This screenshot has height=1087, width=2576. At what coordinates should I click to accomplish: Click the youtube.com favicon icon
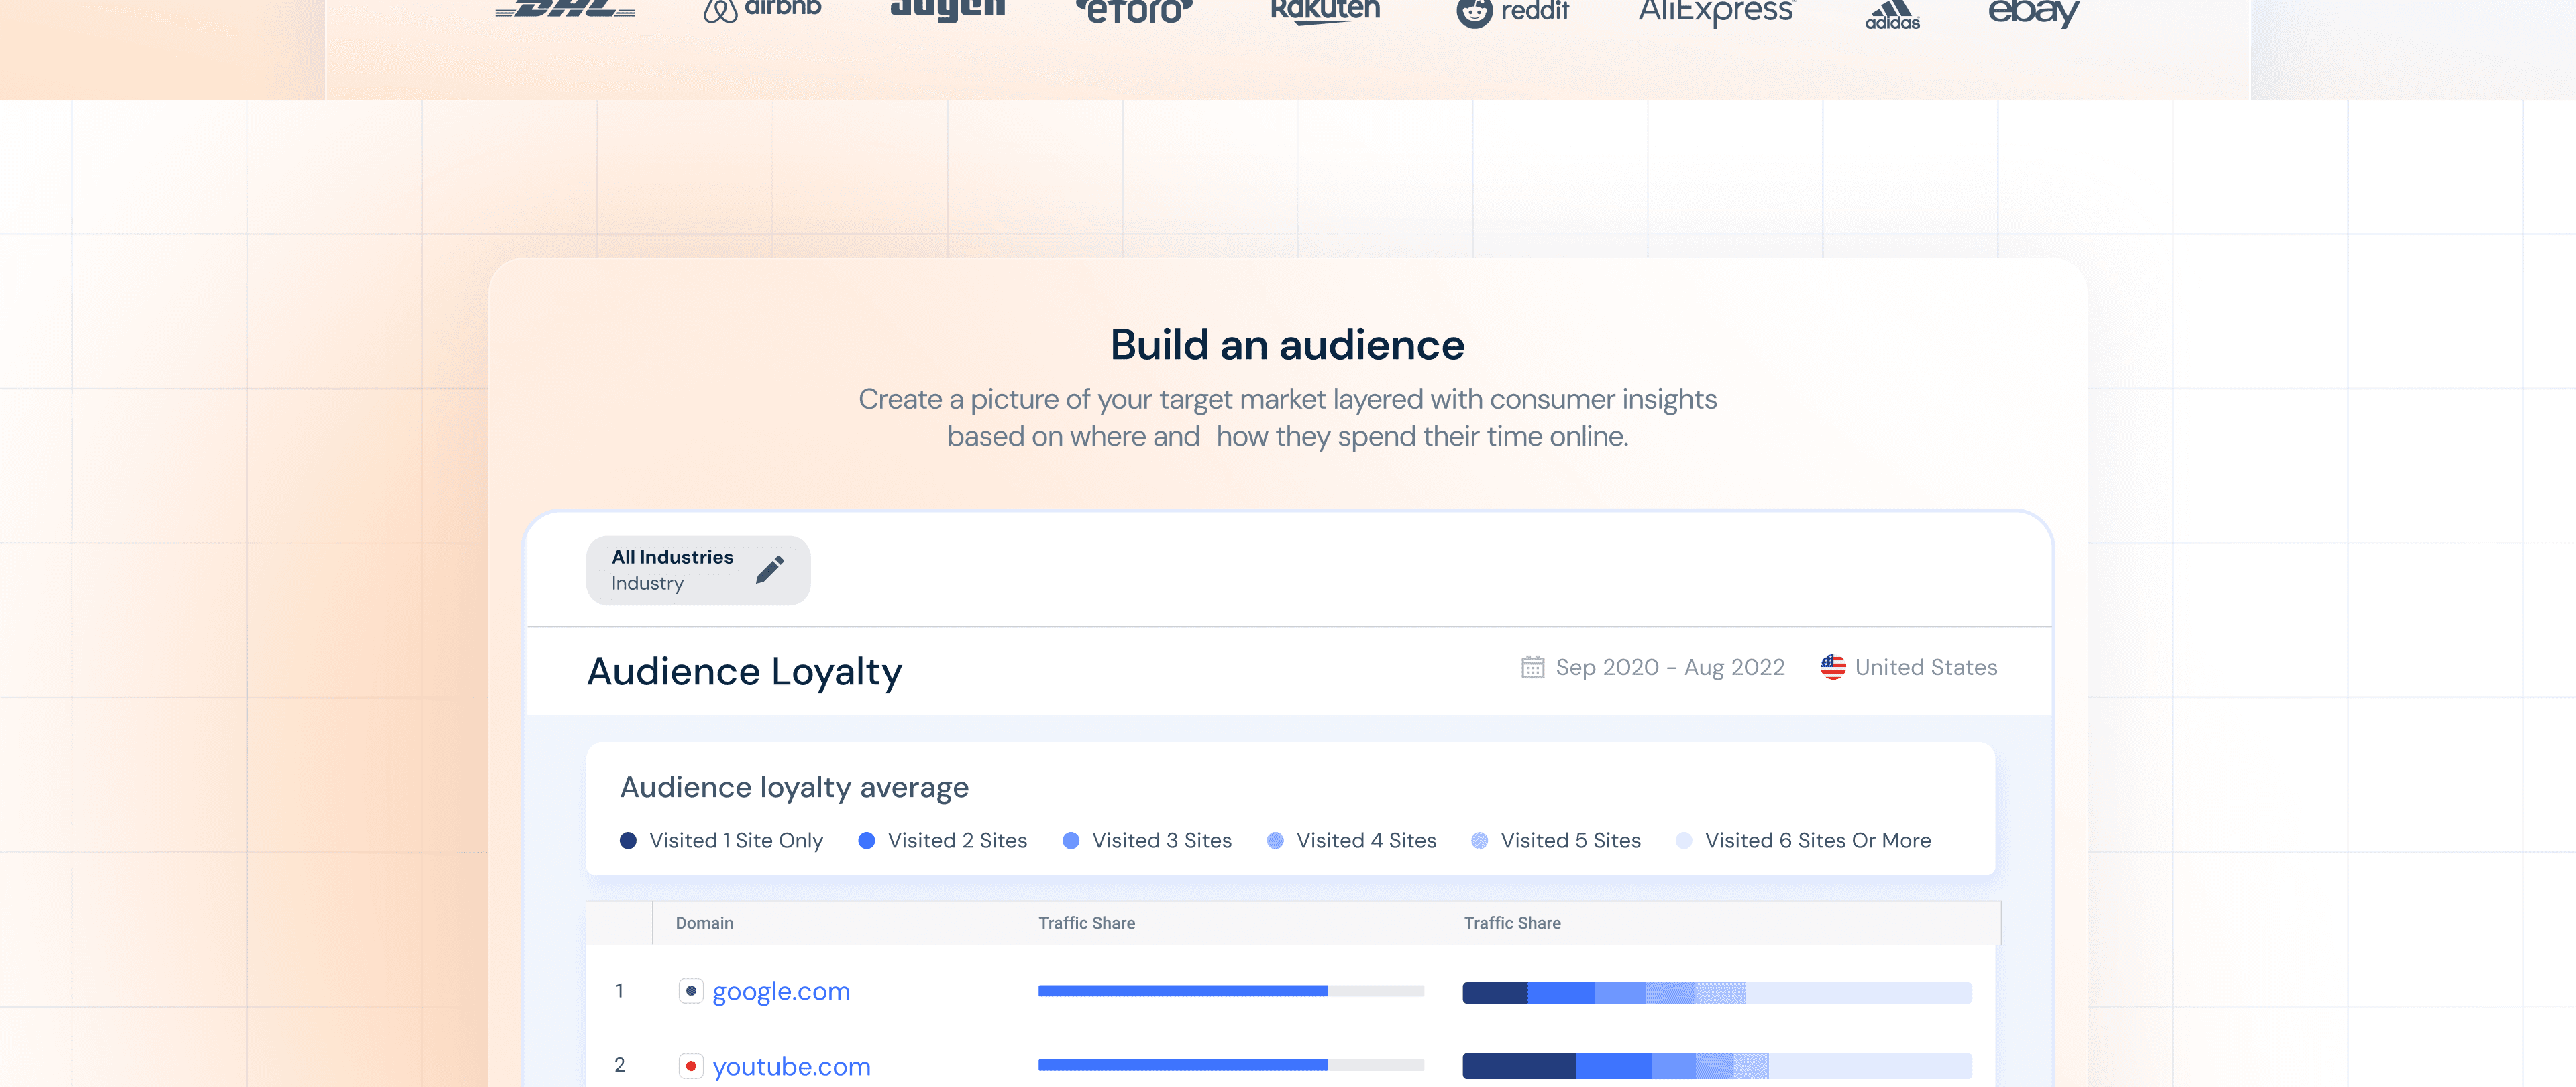[690, 1066]
